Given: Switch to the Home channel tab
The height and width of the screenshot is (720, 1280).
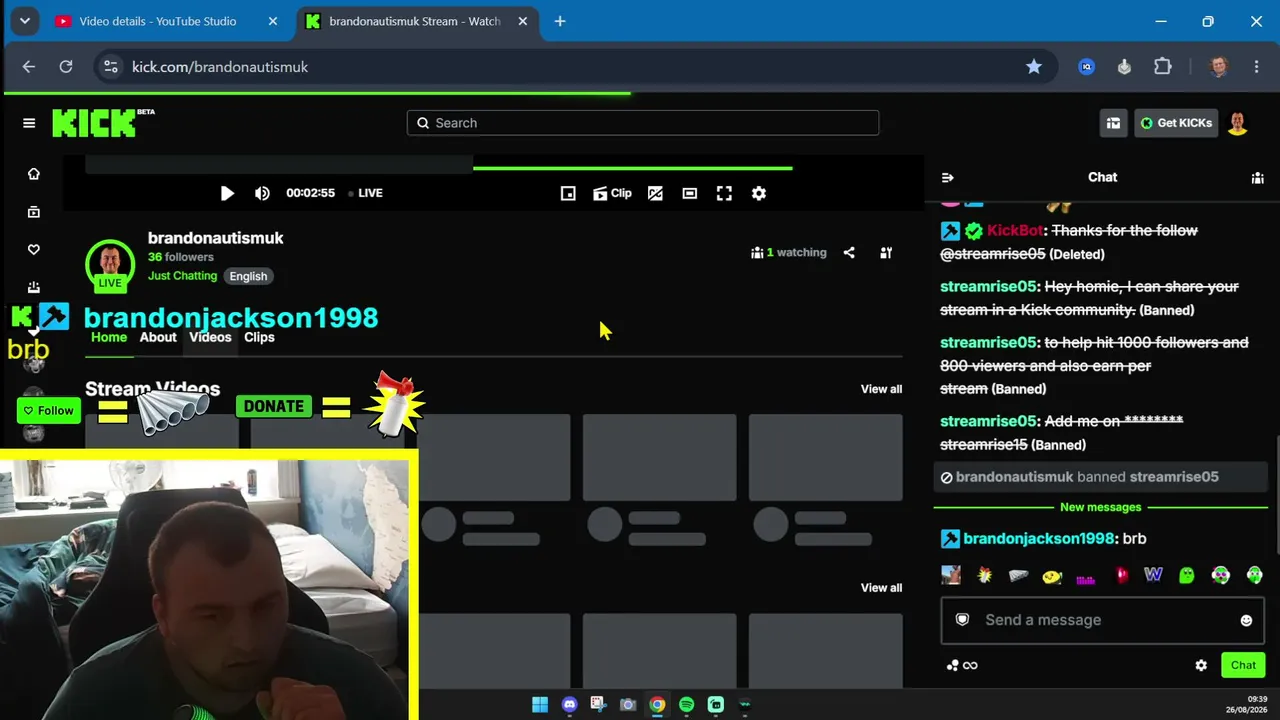Looking at the screenshot, I should coord(109,337).
